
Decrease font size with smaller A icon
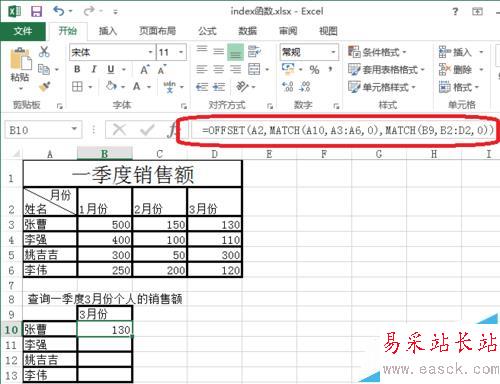[162, 69]
